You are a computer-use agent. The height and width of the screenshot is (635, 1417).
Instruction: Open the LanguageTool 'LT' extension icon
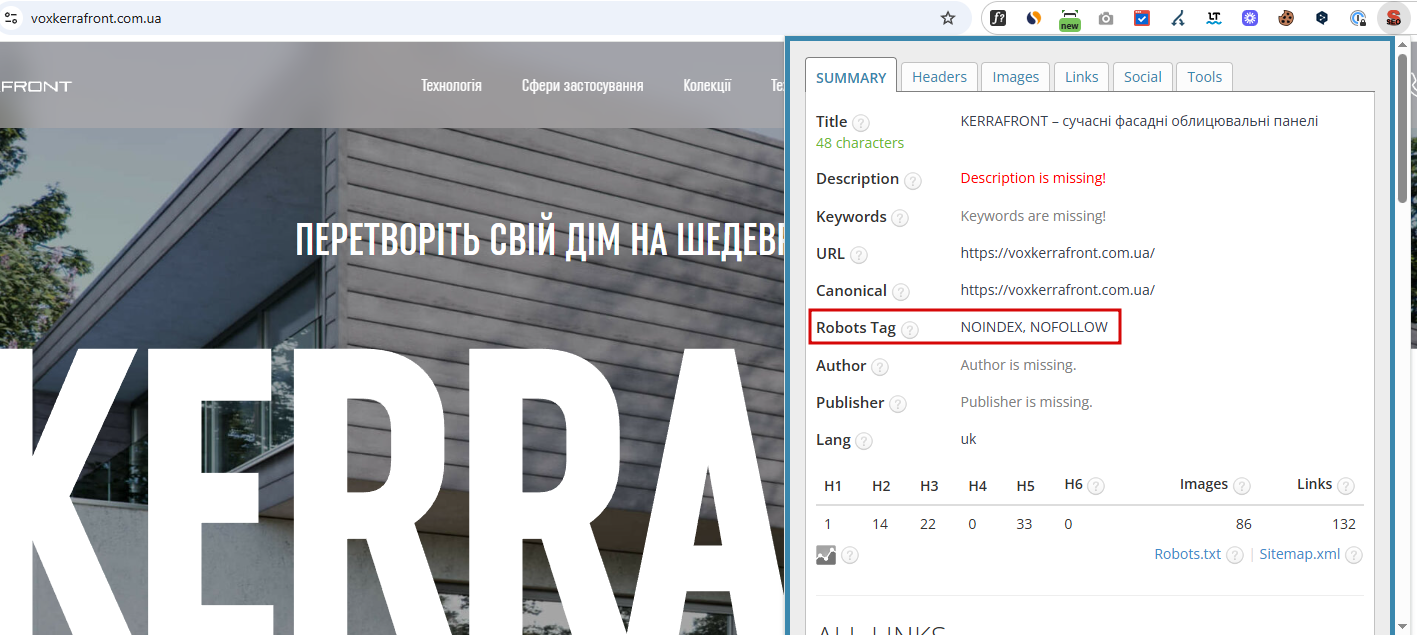pos(1214,18)
